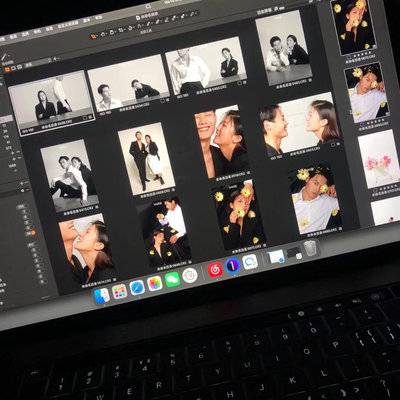Select the standing full-body couple thumbnail
This screenshot has width=400, height=400.
146,158
